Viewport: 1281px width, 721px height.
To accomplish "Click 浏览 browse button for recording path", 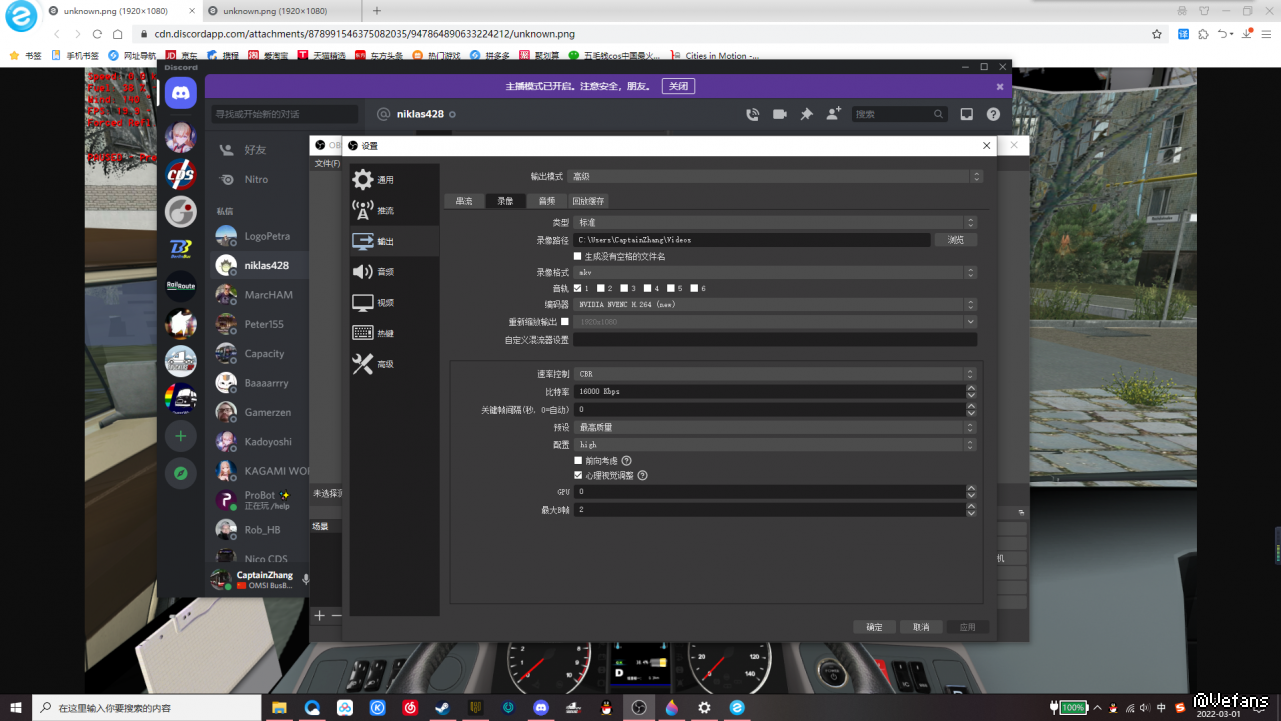I will pos(956,240).
